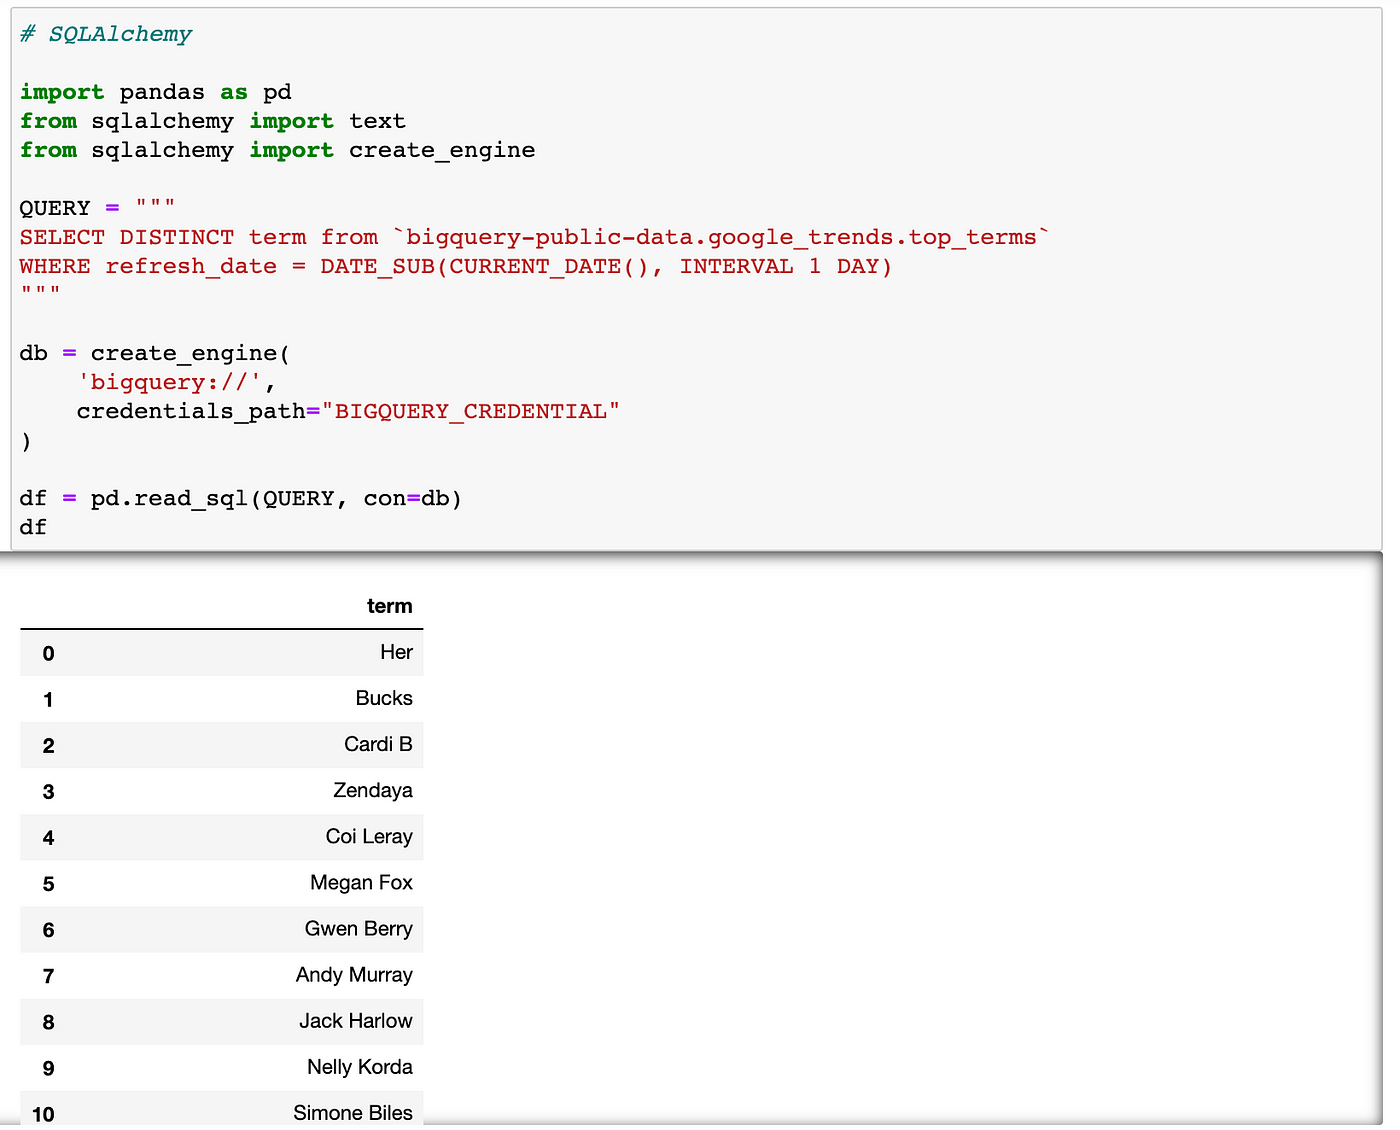
Task: Click the closing triple quotes line
Action: coord(40,291)
